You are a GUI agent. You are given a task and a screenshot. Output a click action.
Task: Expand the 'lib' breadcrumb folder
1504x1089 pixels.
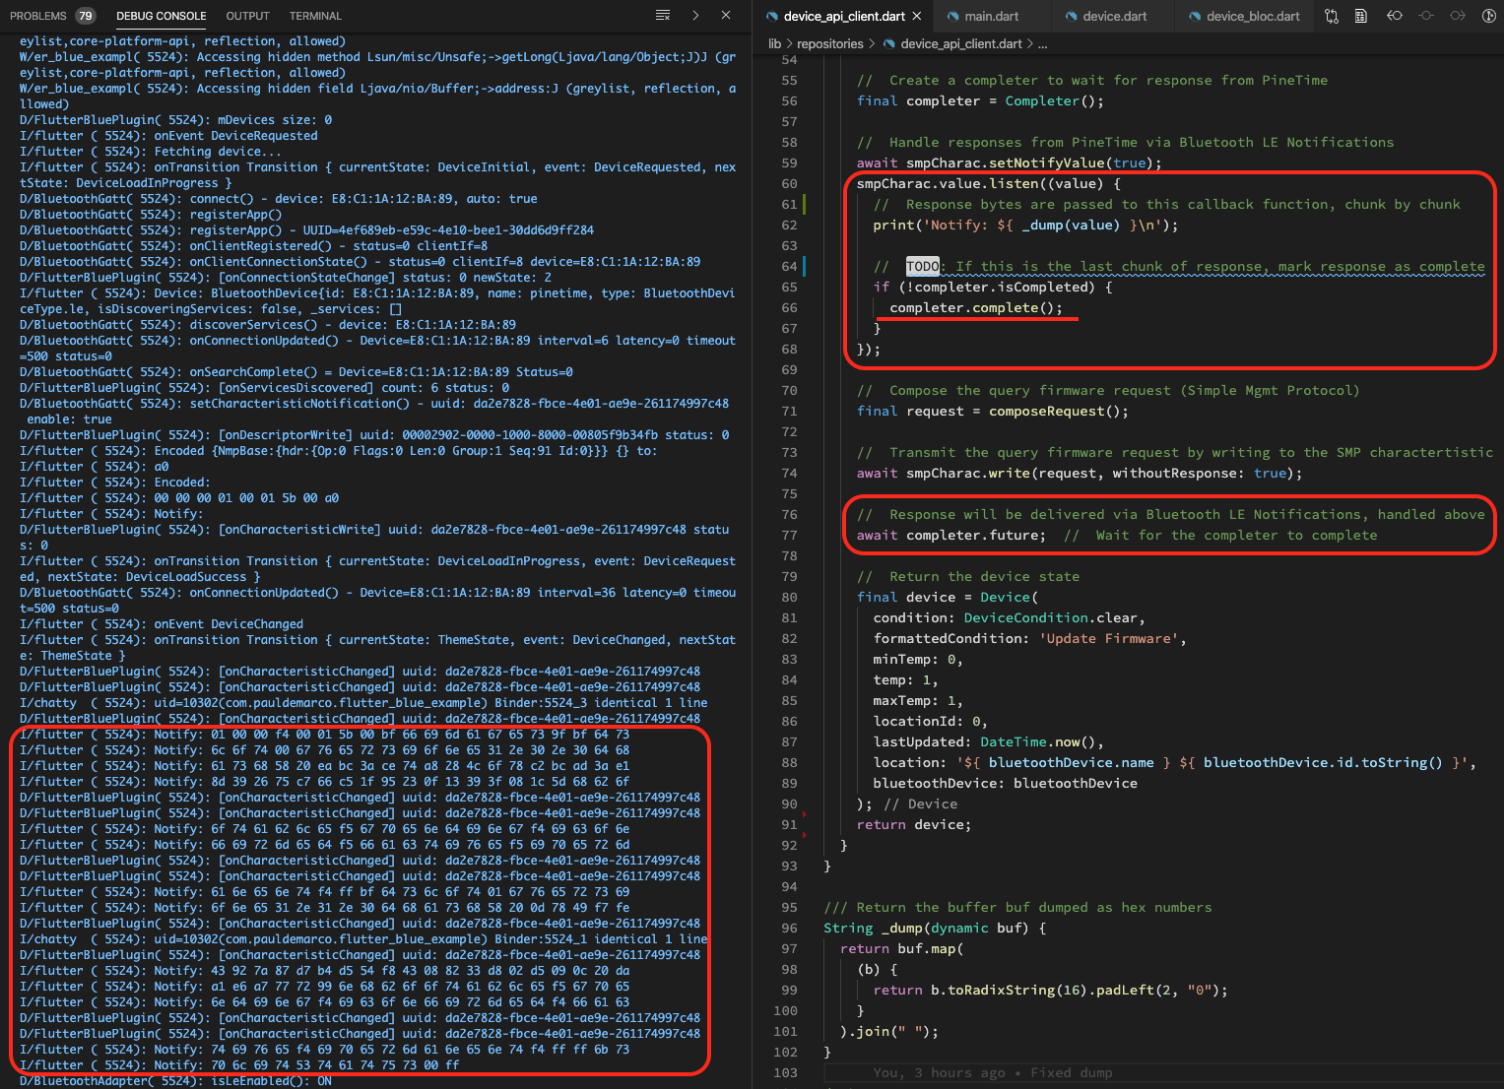pyautogui.click(x=774, y=44)
